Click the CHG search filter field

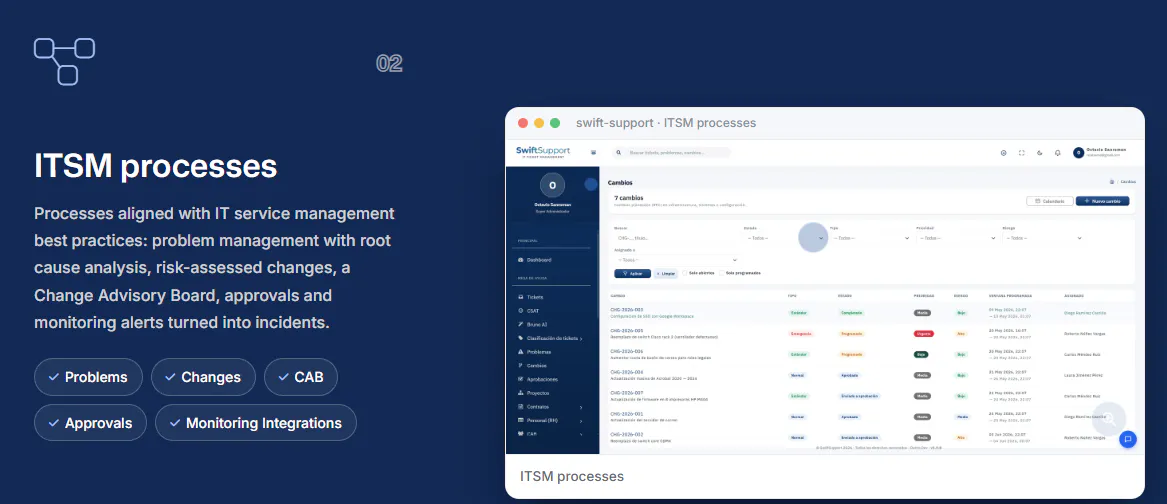pos(675,238)
